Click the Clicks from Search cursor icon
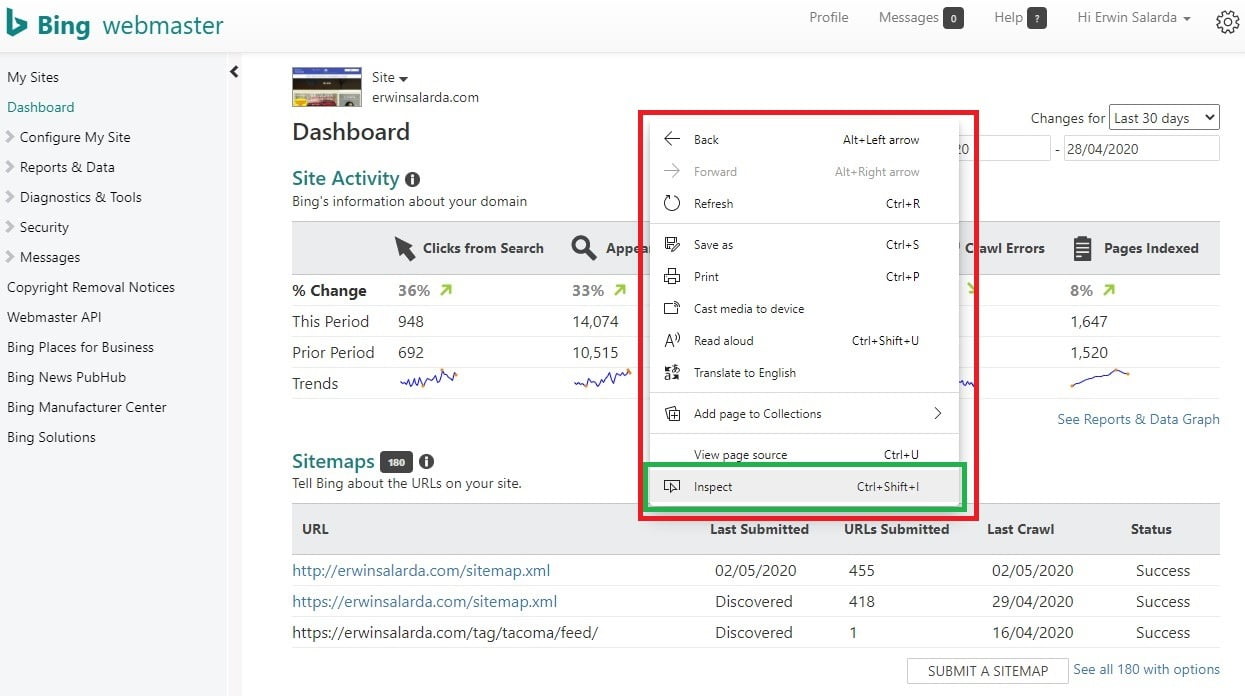The width and height of the screenshot is (1245, 696). click(x=404, y=249)
